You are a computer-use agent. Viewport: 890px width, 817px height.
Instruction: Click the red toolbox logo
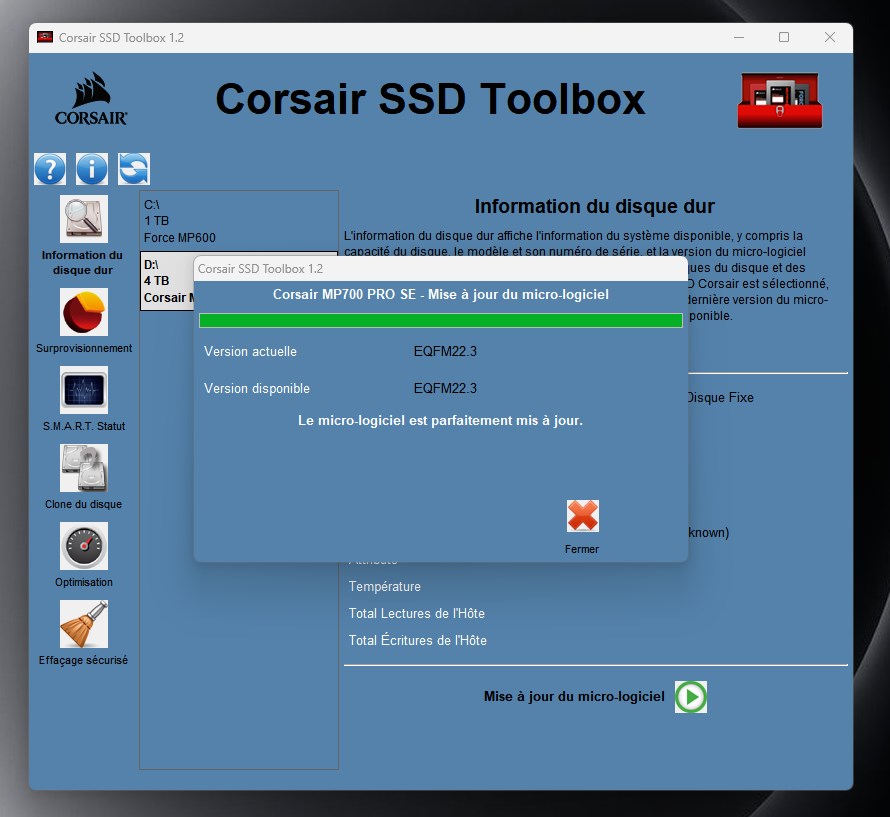[780, 100]
